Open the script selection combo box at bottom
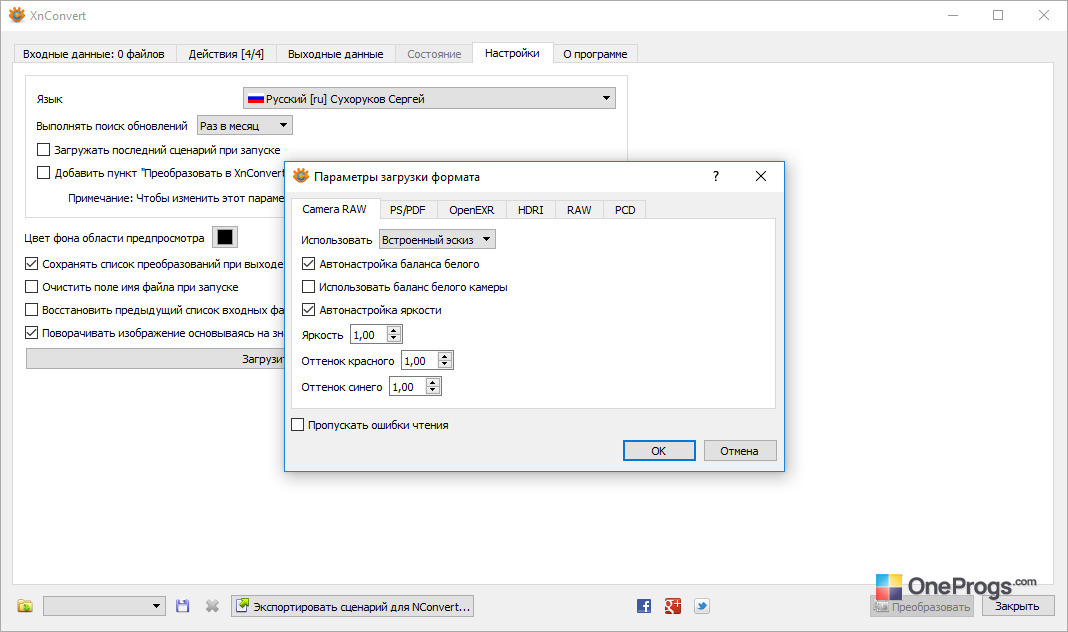This screenshot has width=1068, height=632. point(104,606)
